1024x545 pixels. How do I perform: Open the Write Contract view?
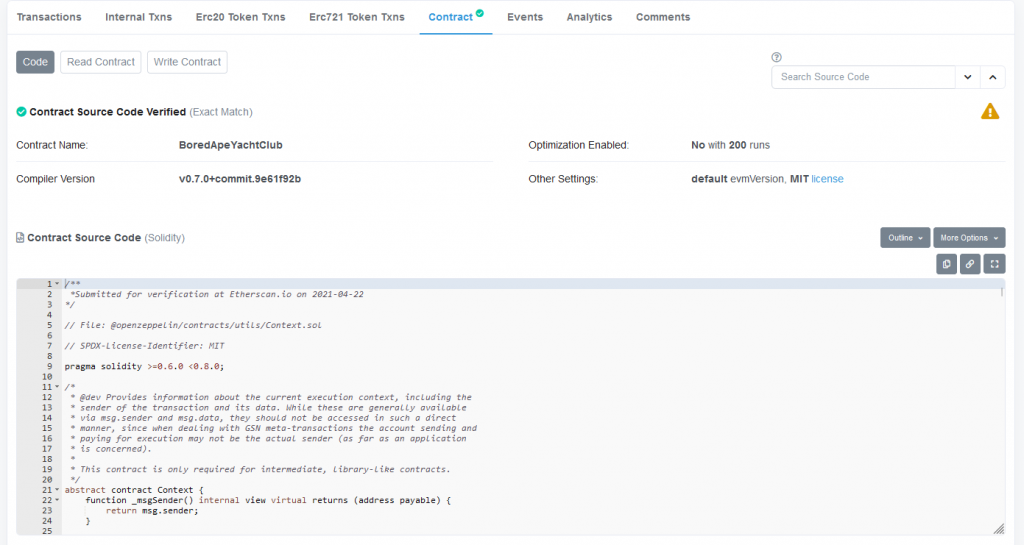[187, 62]
